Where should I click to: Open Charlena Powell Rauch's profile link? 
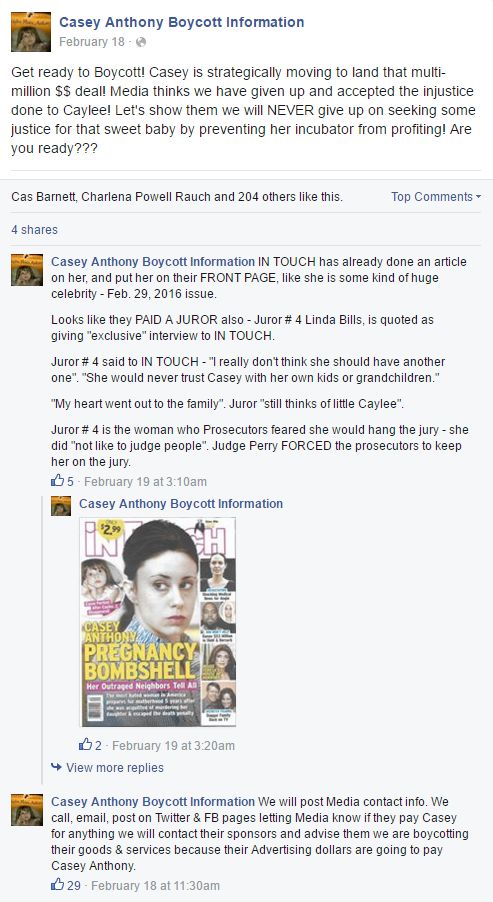pyautogui.click(x=147, y=197)
